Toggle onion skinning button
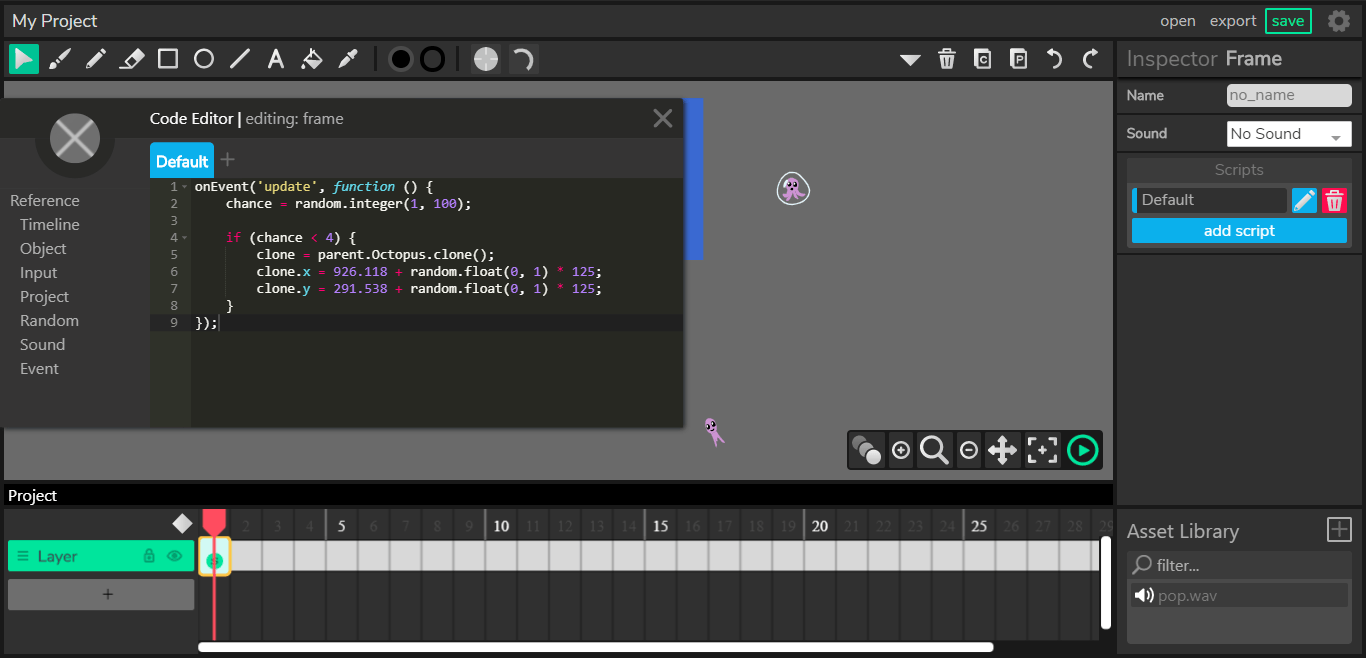1366x658 pixels. click(866, 450)
